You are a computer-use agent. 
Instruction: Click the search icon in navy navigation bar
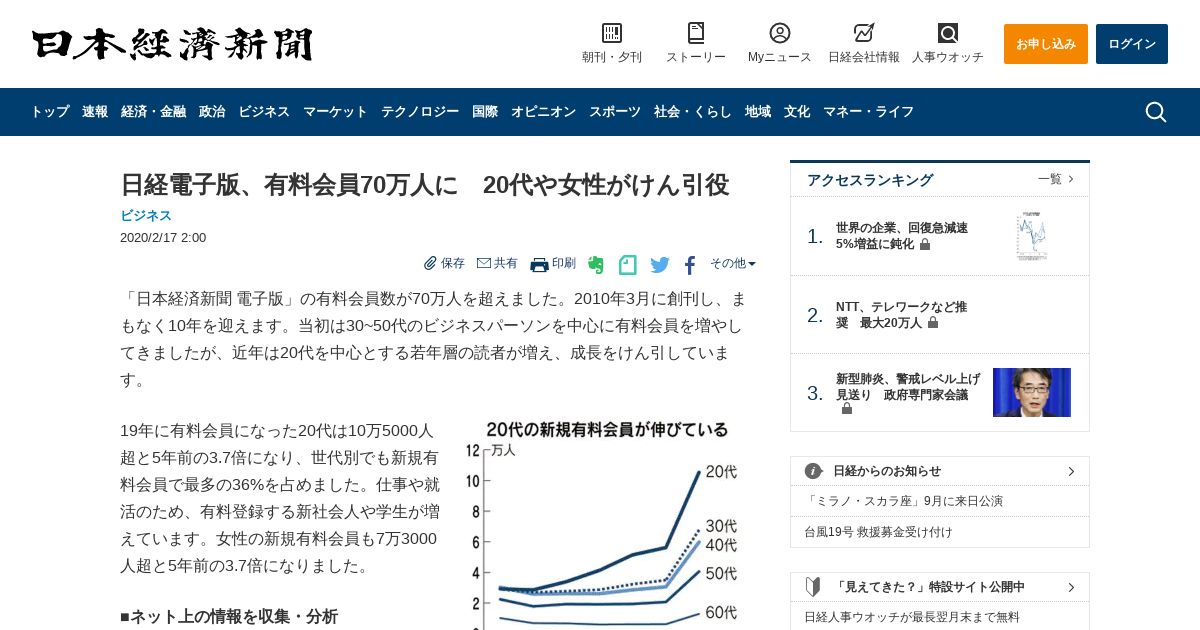[1156, 112]
